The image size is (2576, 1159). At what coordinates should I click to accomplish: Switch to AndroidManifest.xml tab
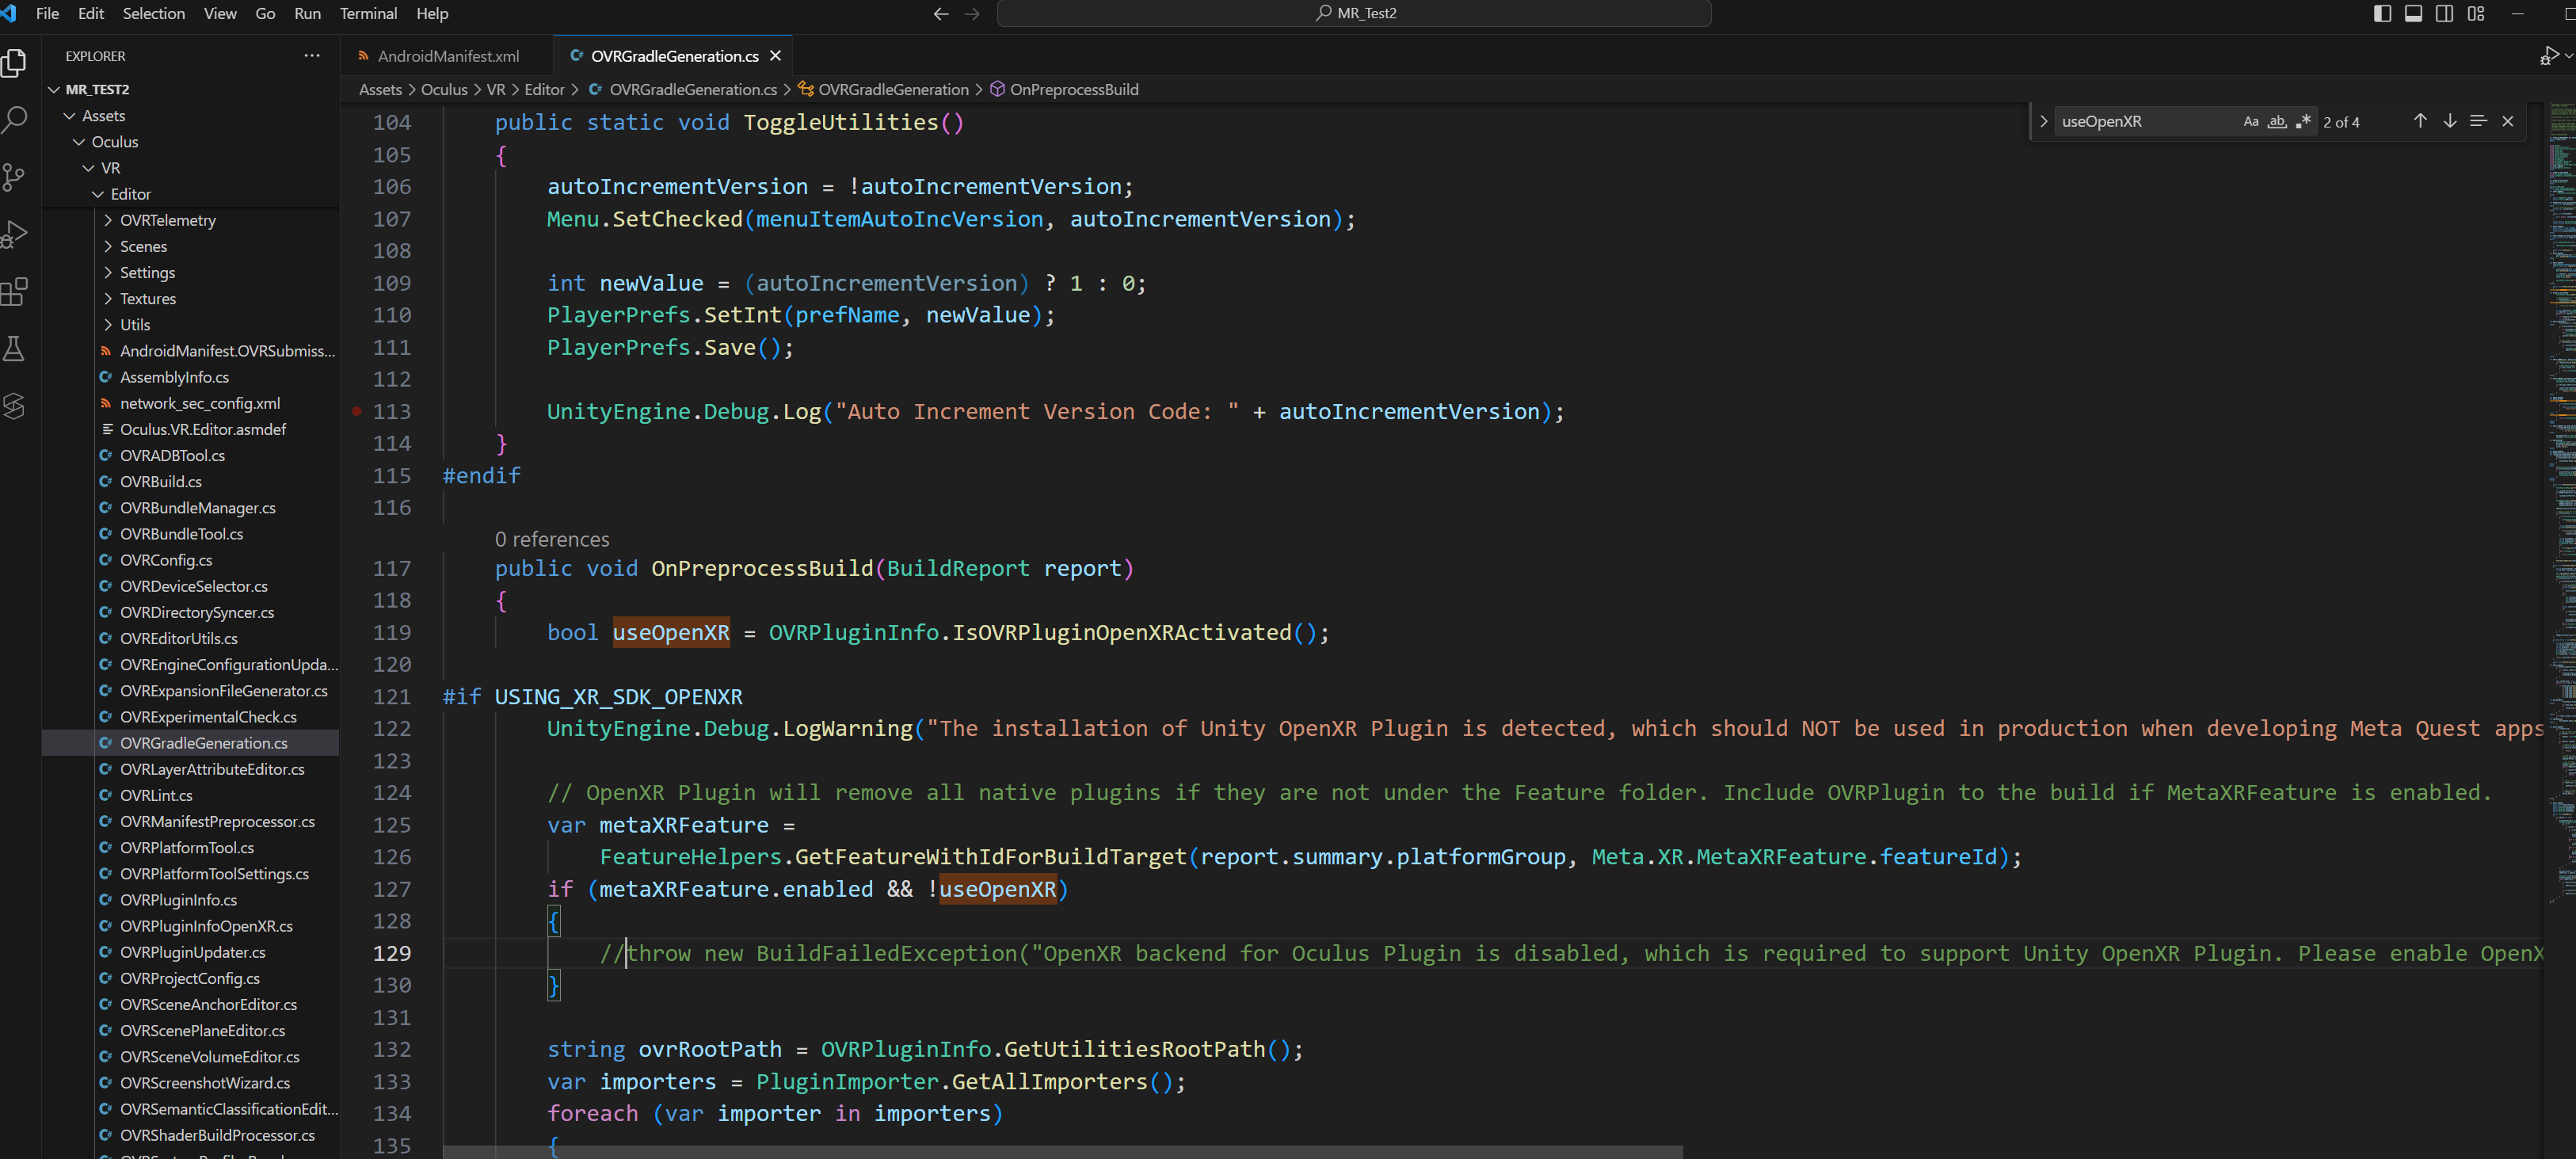[447, 56]
